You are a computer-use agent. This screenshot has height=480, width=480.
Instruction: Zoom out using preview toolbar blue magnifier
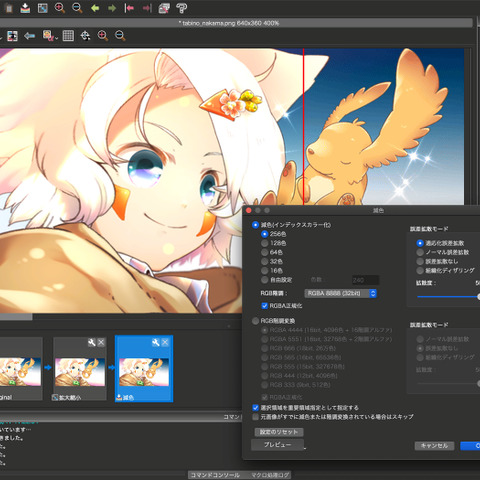coord(120,36)
